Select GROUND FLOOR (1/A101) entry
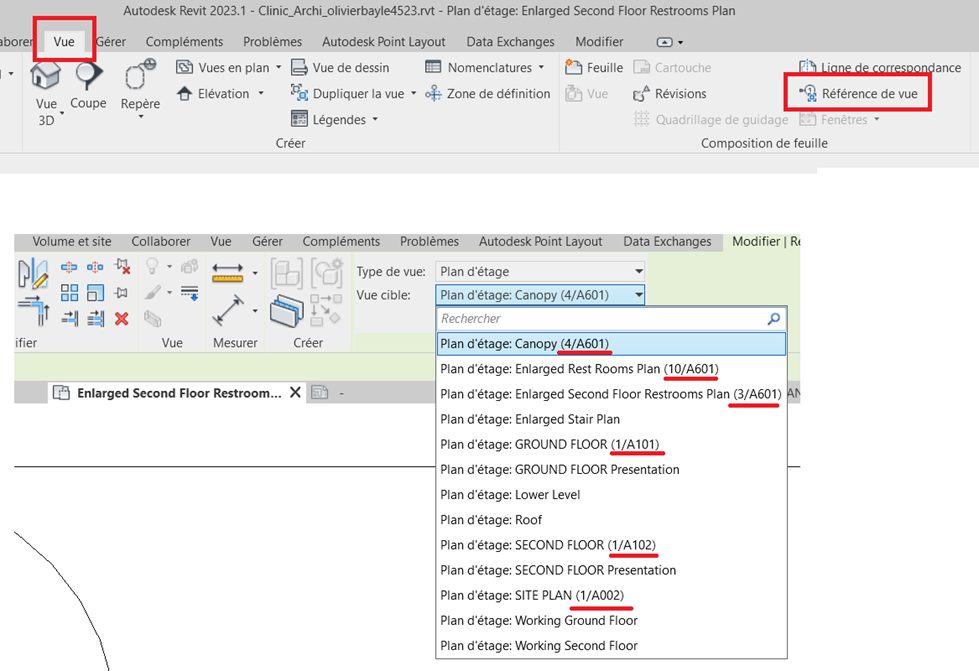The image size is (979, 671). [x=611, y=444]
